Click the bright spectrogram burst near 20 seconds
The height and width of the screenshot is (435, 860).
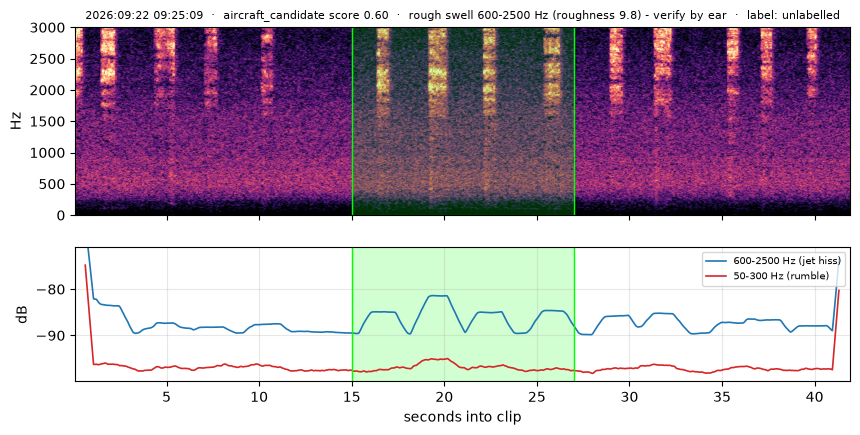(x=438, y=74)
